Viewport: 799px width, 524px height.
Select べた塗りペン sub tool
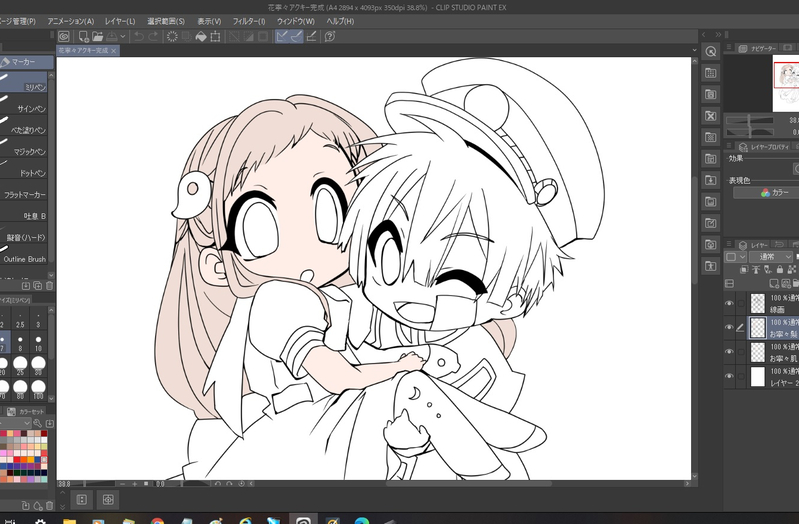[24, 125]
